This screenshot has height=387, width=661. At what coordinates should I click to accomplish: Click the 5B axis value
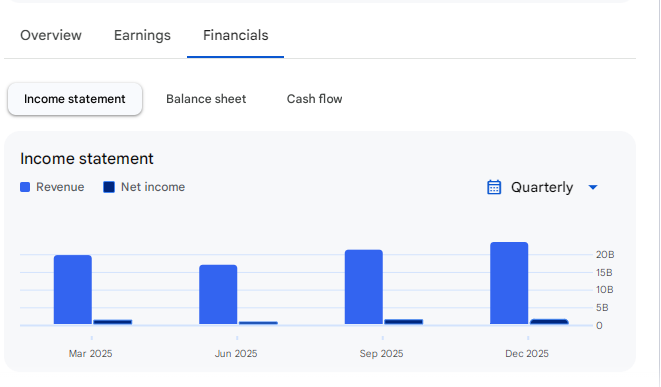(602, 308)
